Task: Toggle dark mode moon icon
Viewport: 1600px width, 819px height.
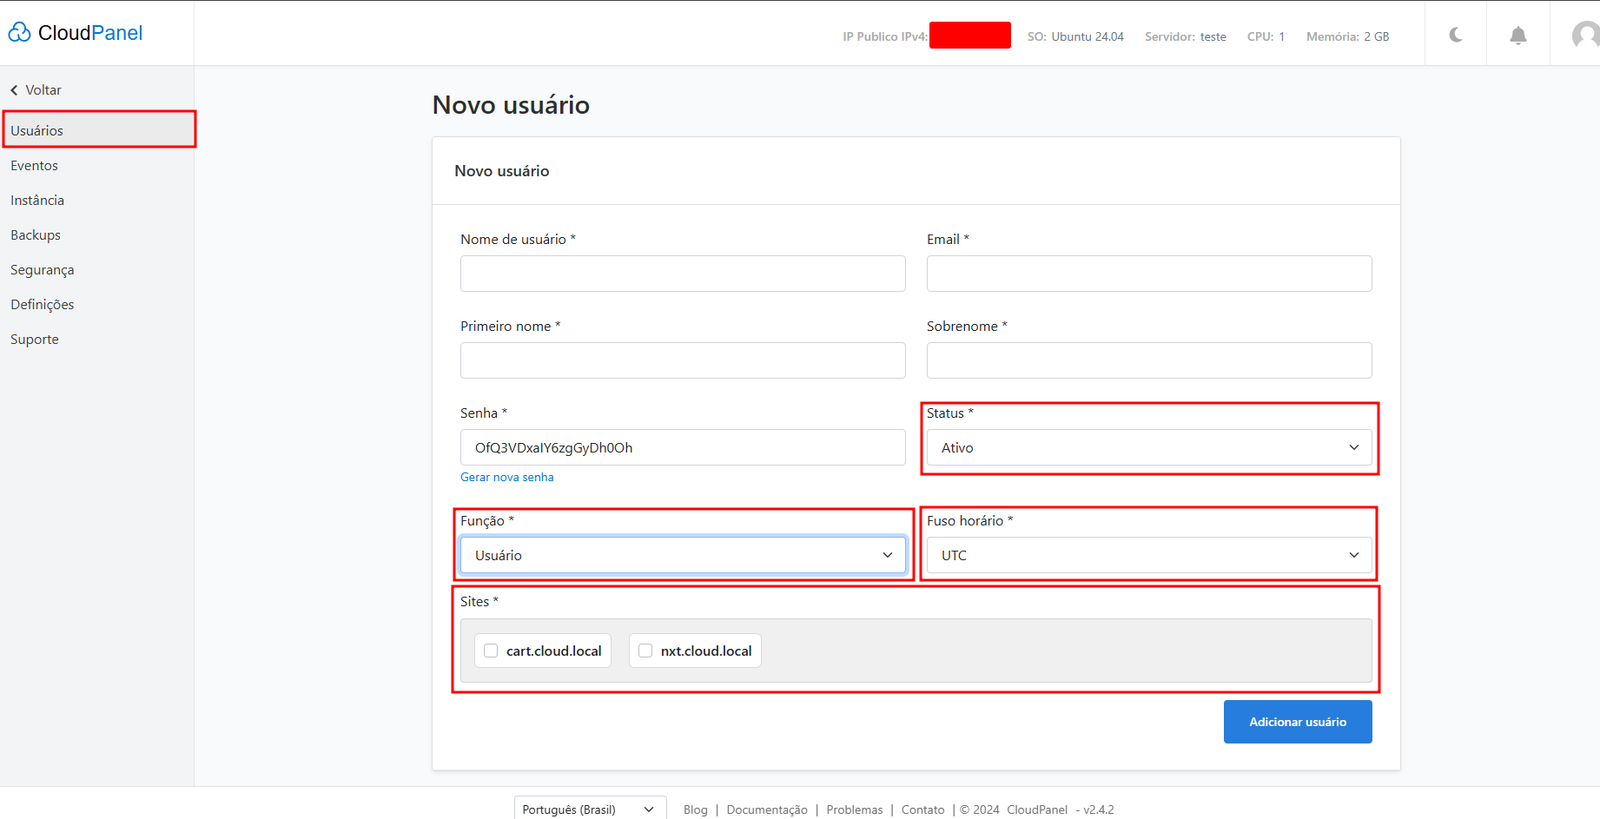Action: (1455, 36)
